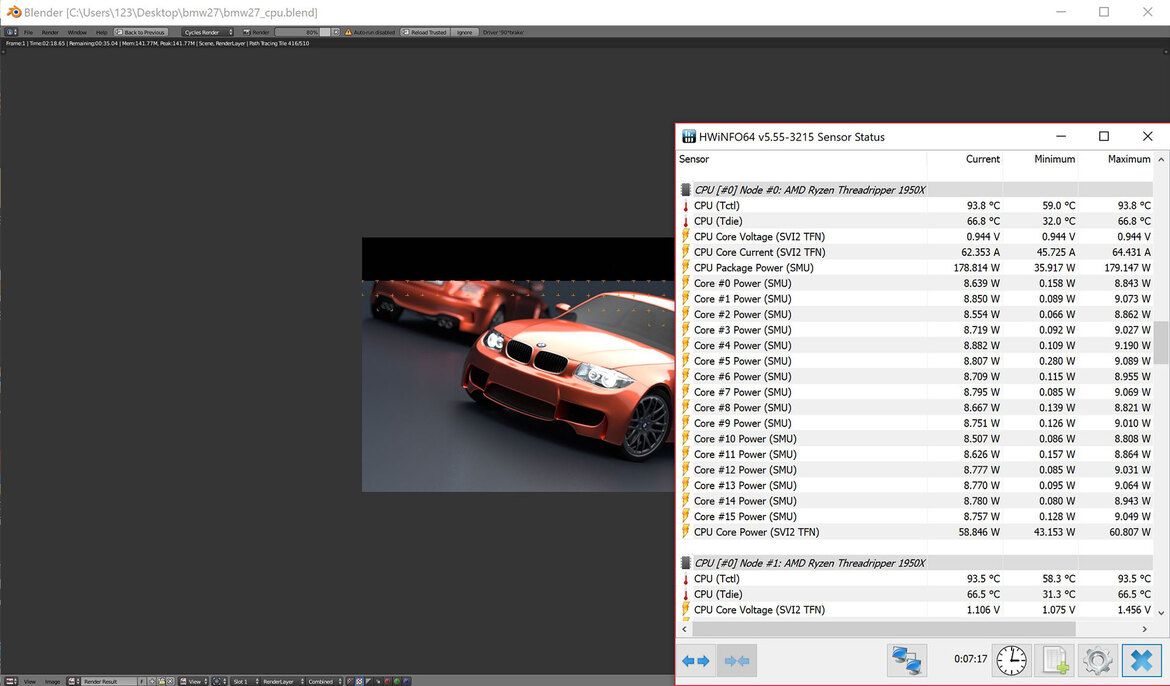This screenshot has height=686, width=1170.
Task: Open Blender Combined pass dropdown
Action: click(325, 682)
